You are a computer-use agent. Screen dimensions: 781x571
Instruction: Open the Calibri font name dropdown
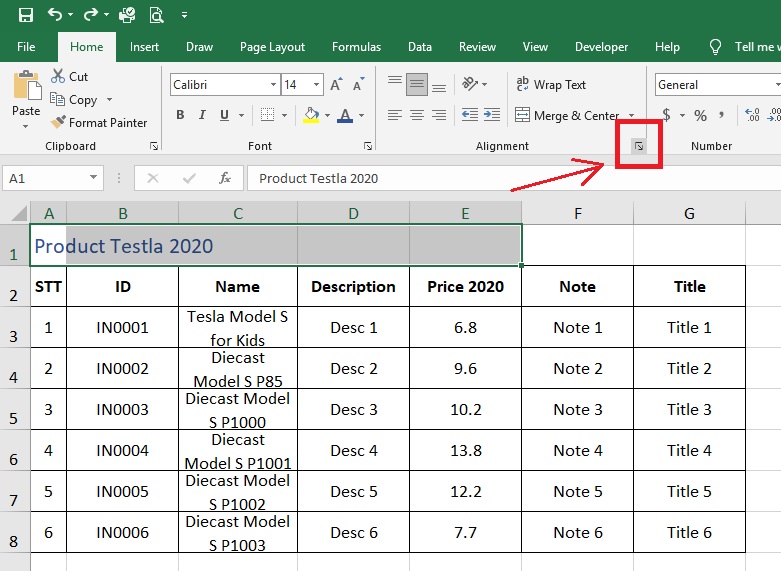273,85
